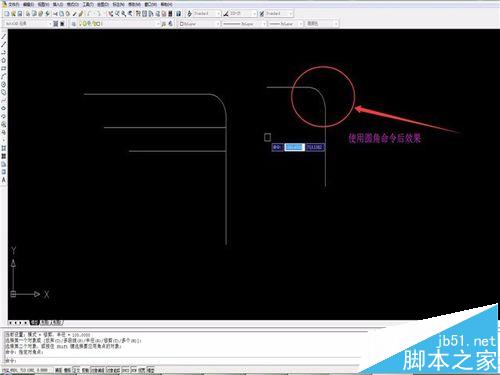Select the Construction Line tool
This screenshot has width=500, height=375.
pyautogui.click(x=4, y=44)
